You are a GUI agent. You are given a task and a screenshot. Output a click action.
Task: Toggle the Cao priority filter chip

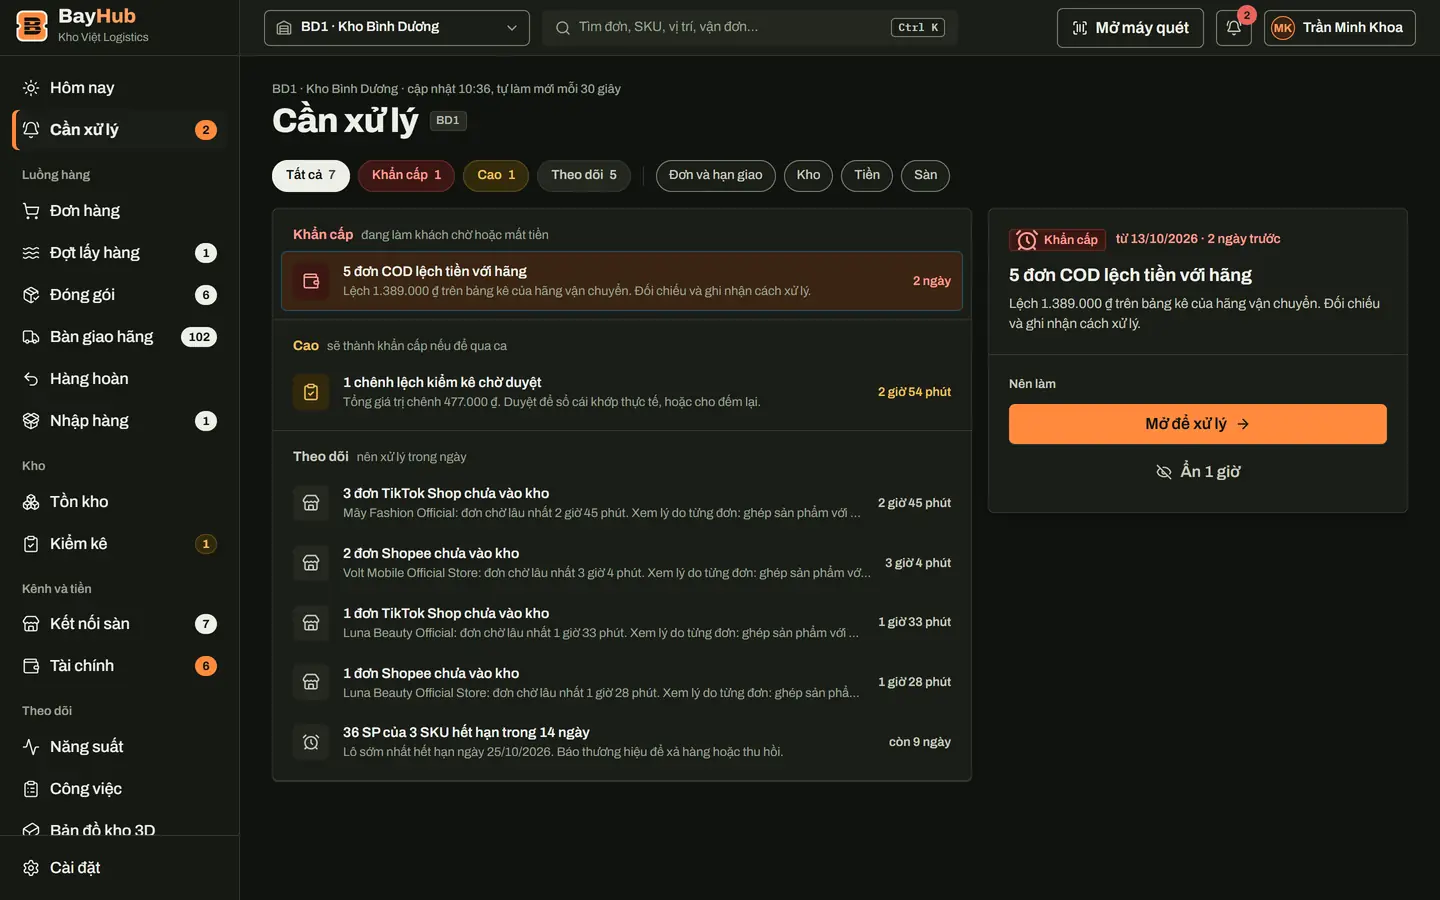(496, 175)
